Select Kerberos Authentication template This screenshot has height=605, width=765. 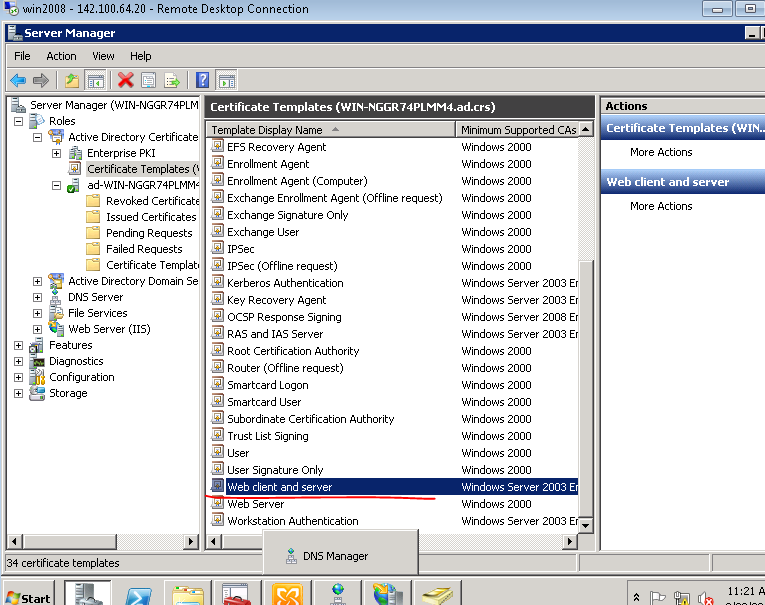tap(285, 283)
